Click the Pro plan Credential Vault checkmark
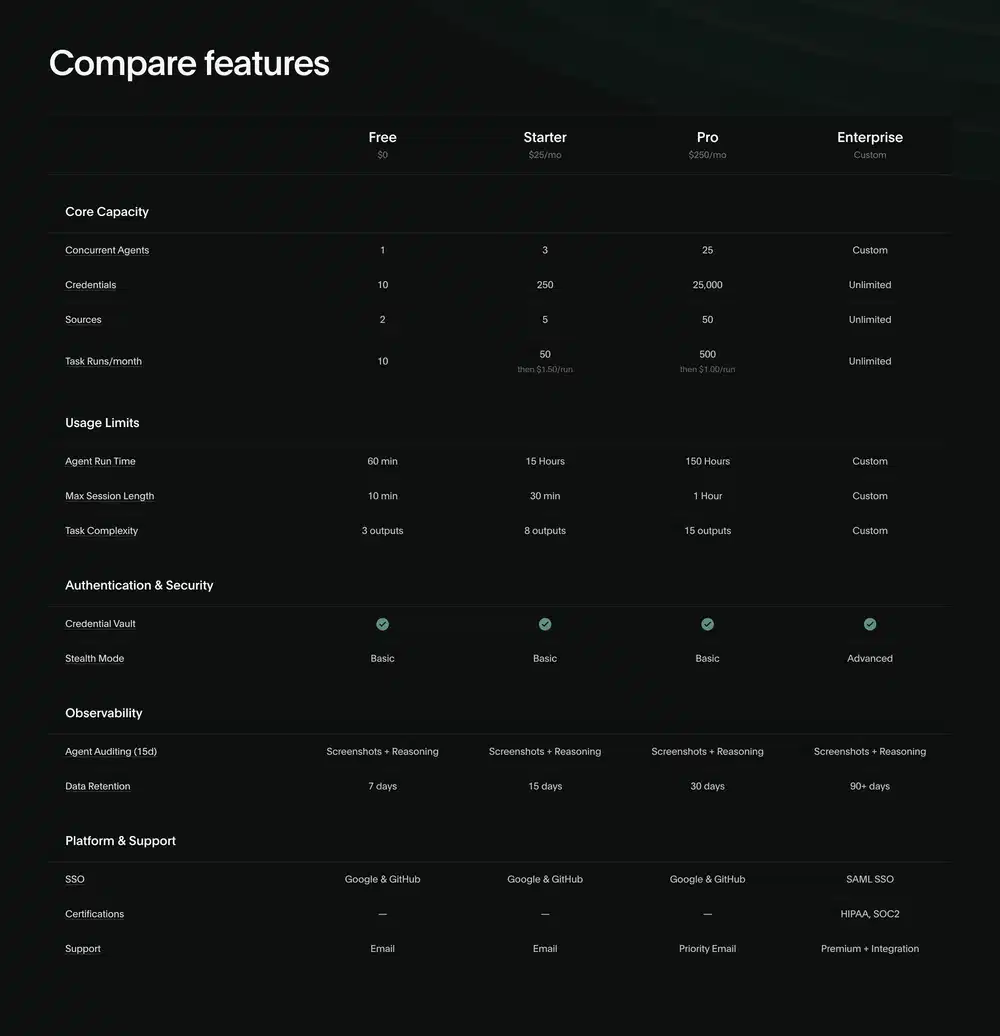 [707, 624]
